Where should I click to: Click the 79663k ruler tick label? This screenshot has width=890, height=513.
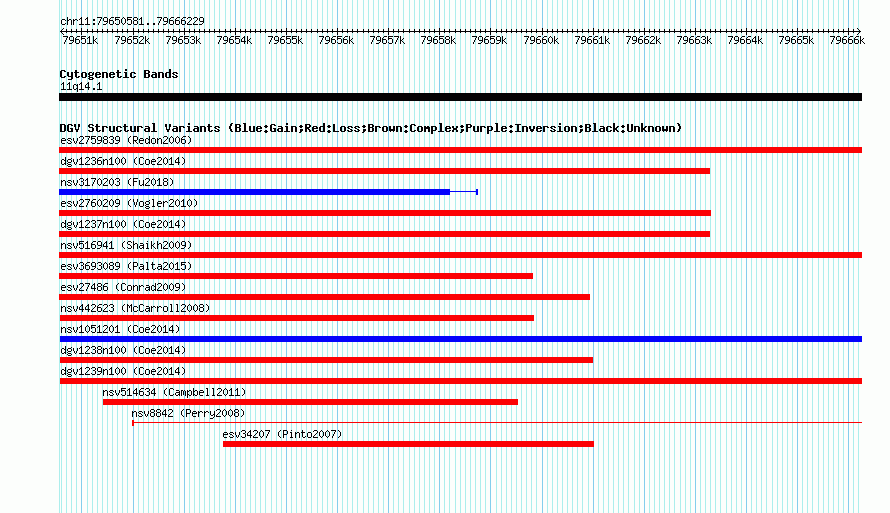pyautogui.click(x=694, y=40)
